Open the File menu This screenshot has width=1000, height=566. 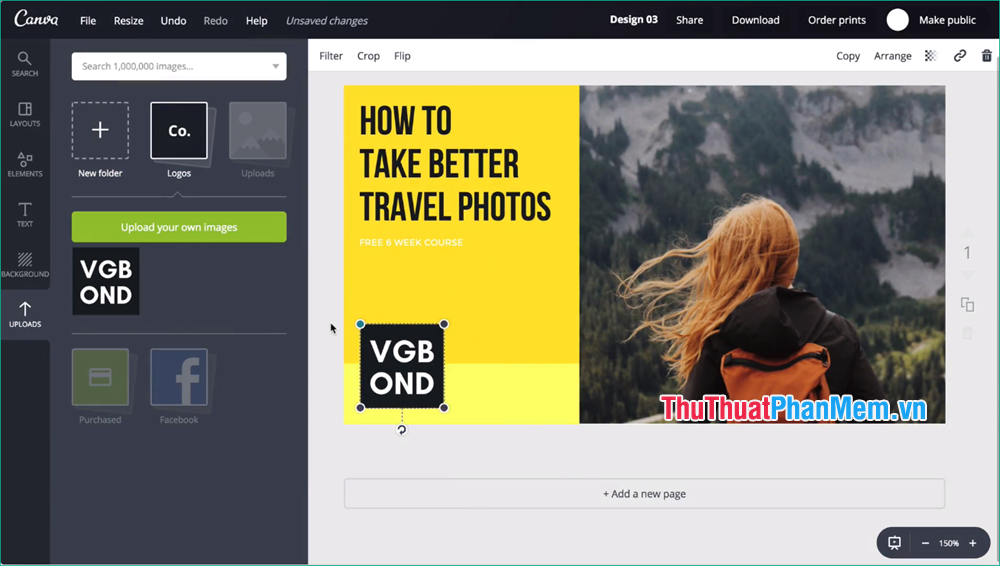[x=88, y=20]
